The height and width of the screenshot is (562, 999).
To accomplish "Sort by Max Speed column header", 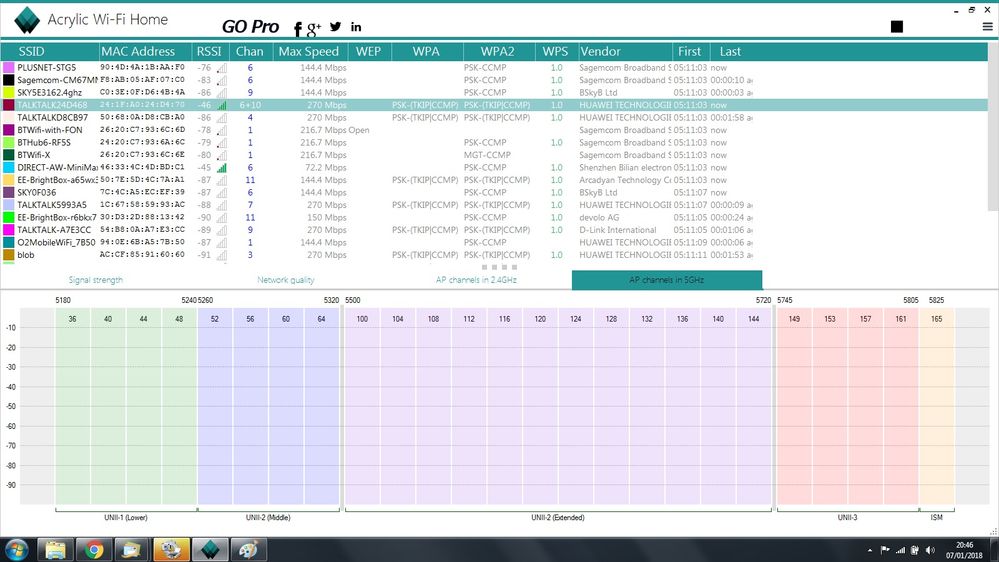I will 309,52.
